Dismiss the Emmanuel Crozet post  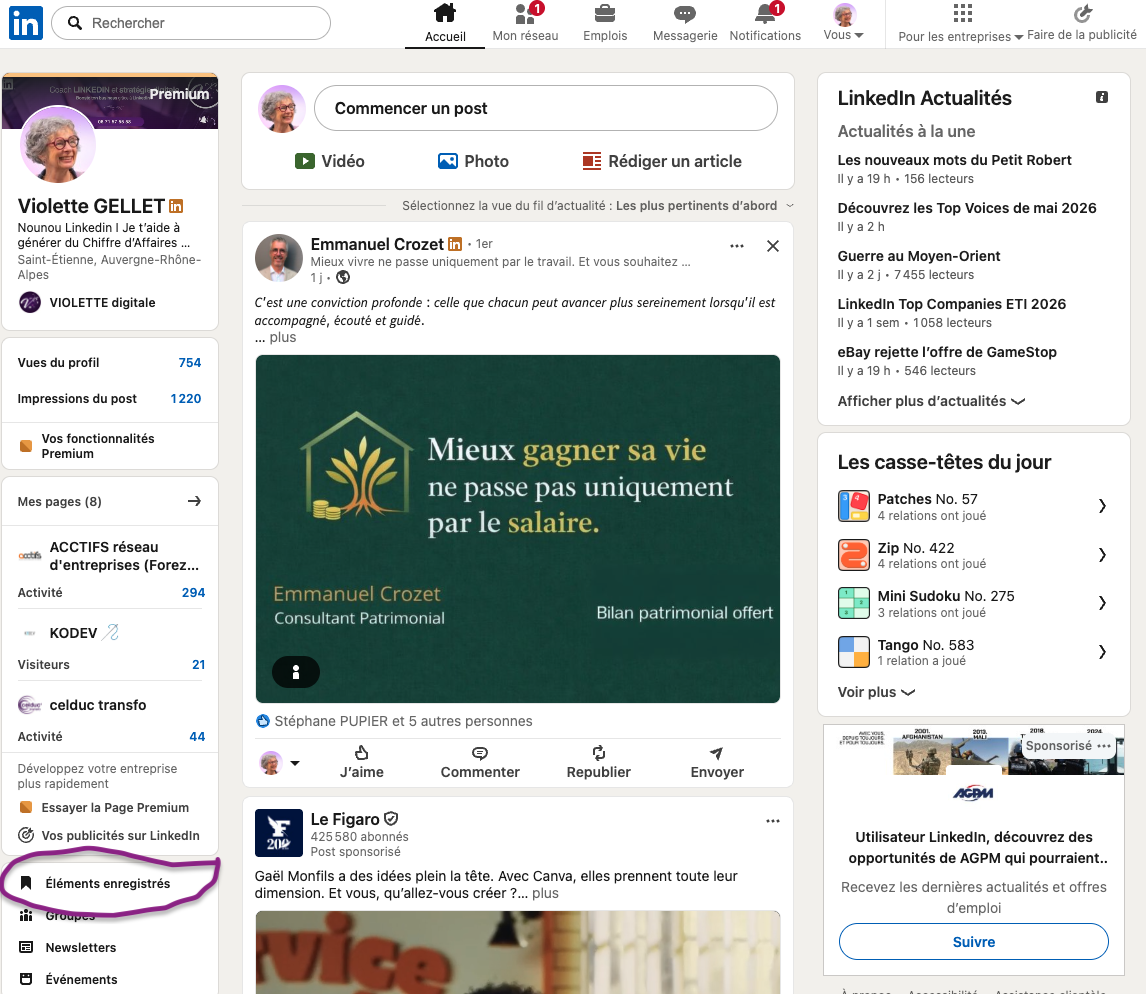[773, 246]
